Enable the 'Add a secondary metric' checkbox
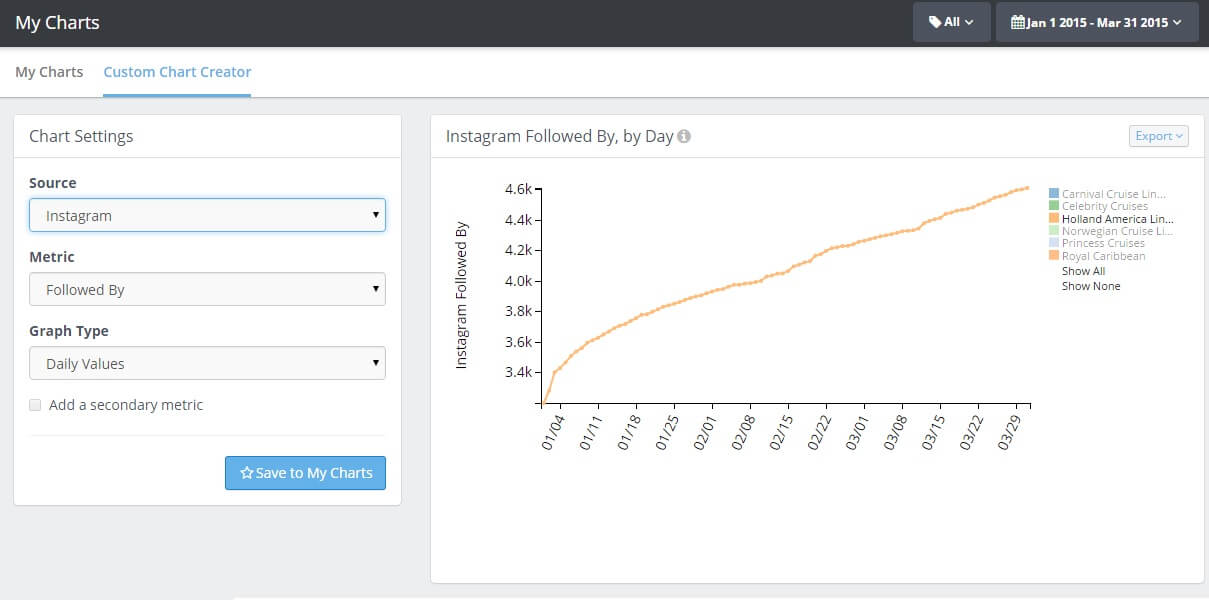Screen dimensions: 1209x600 point(35,405)
